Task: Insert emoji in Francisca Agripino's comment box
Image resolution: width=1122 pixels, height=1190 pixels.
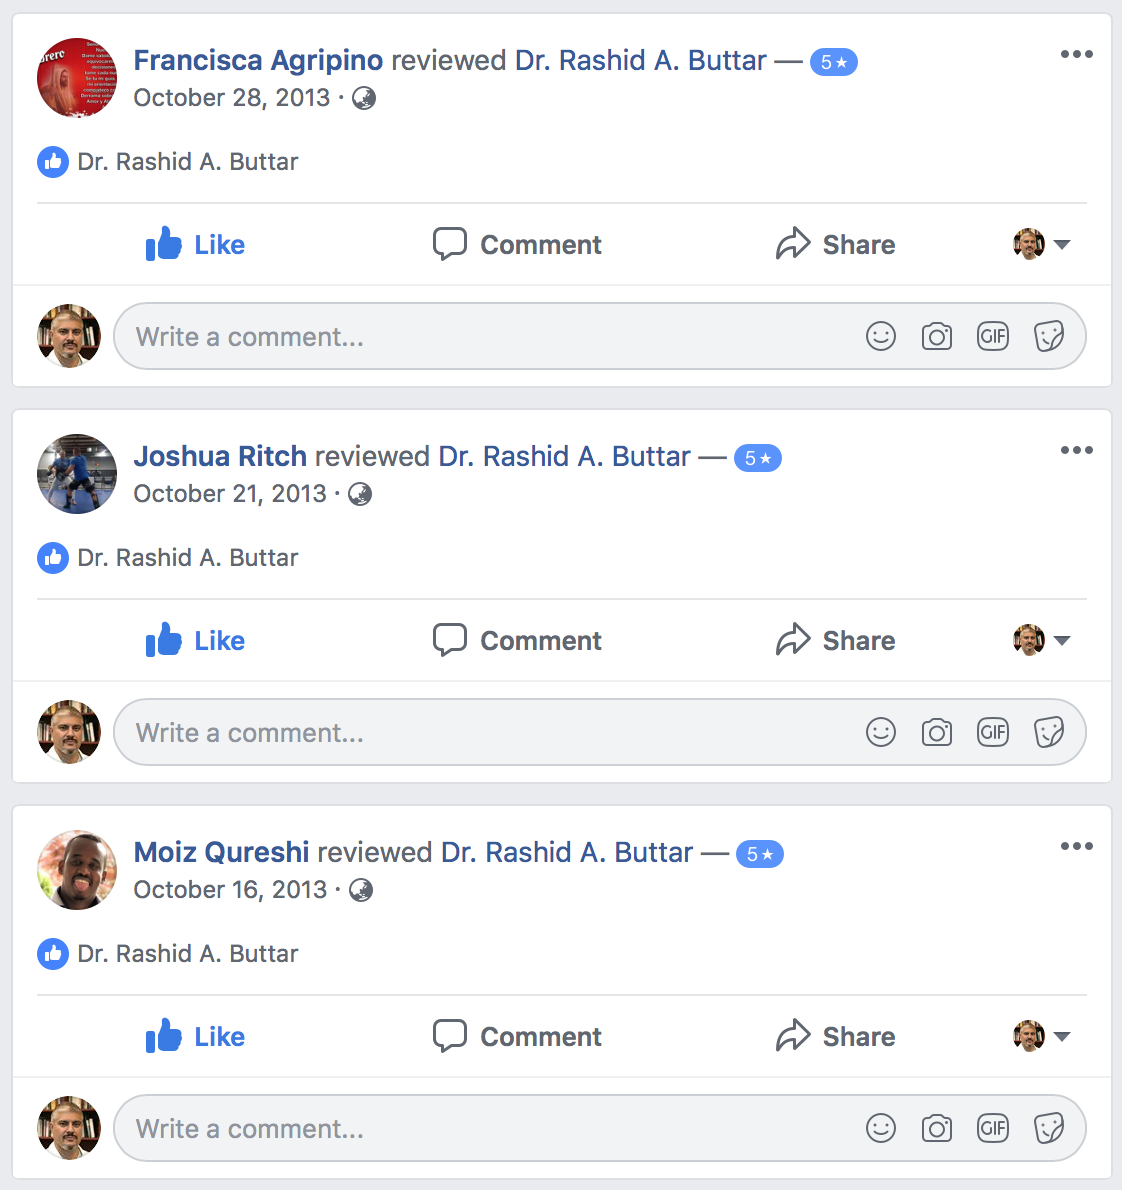Action: coord(881,336)
